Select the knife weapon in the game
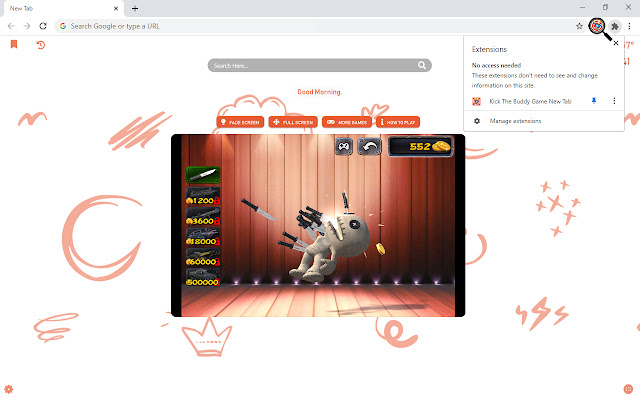This screenshot has width=640, height=400. tap(203, 175)
